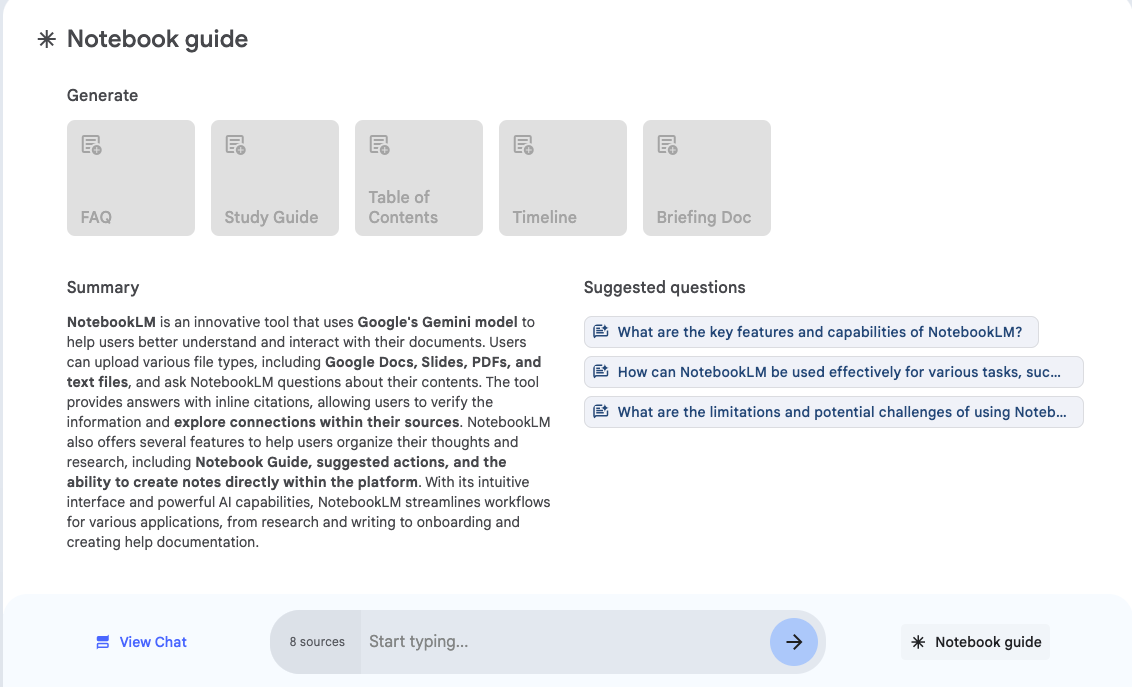Toggle the Notebook guide button at bottom right
Viewport: 1132px width, 687px height.
975,642
